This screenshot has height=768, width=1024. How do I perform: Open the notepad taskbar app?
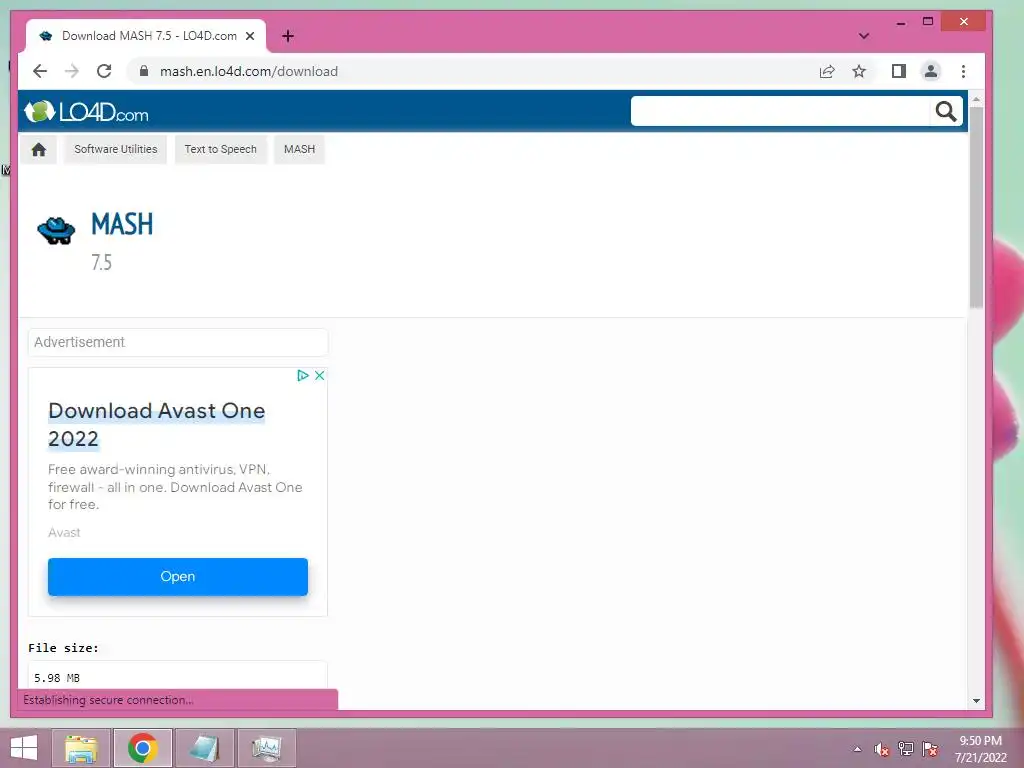coord(205,748)
